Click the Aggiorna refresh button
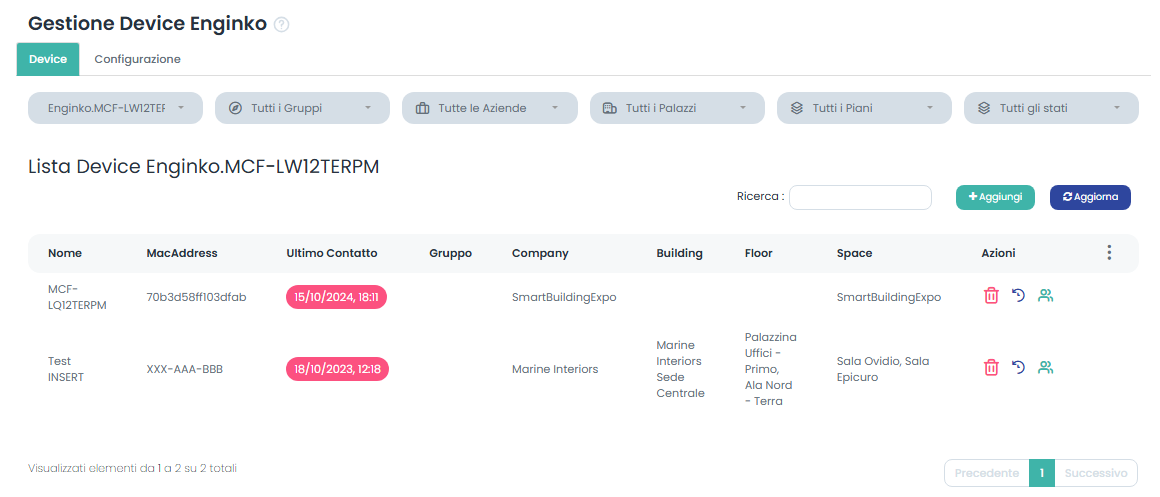The image size is (1160, 497). coord(1089,197)
